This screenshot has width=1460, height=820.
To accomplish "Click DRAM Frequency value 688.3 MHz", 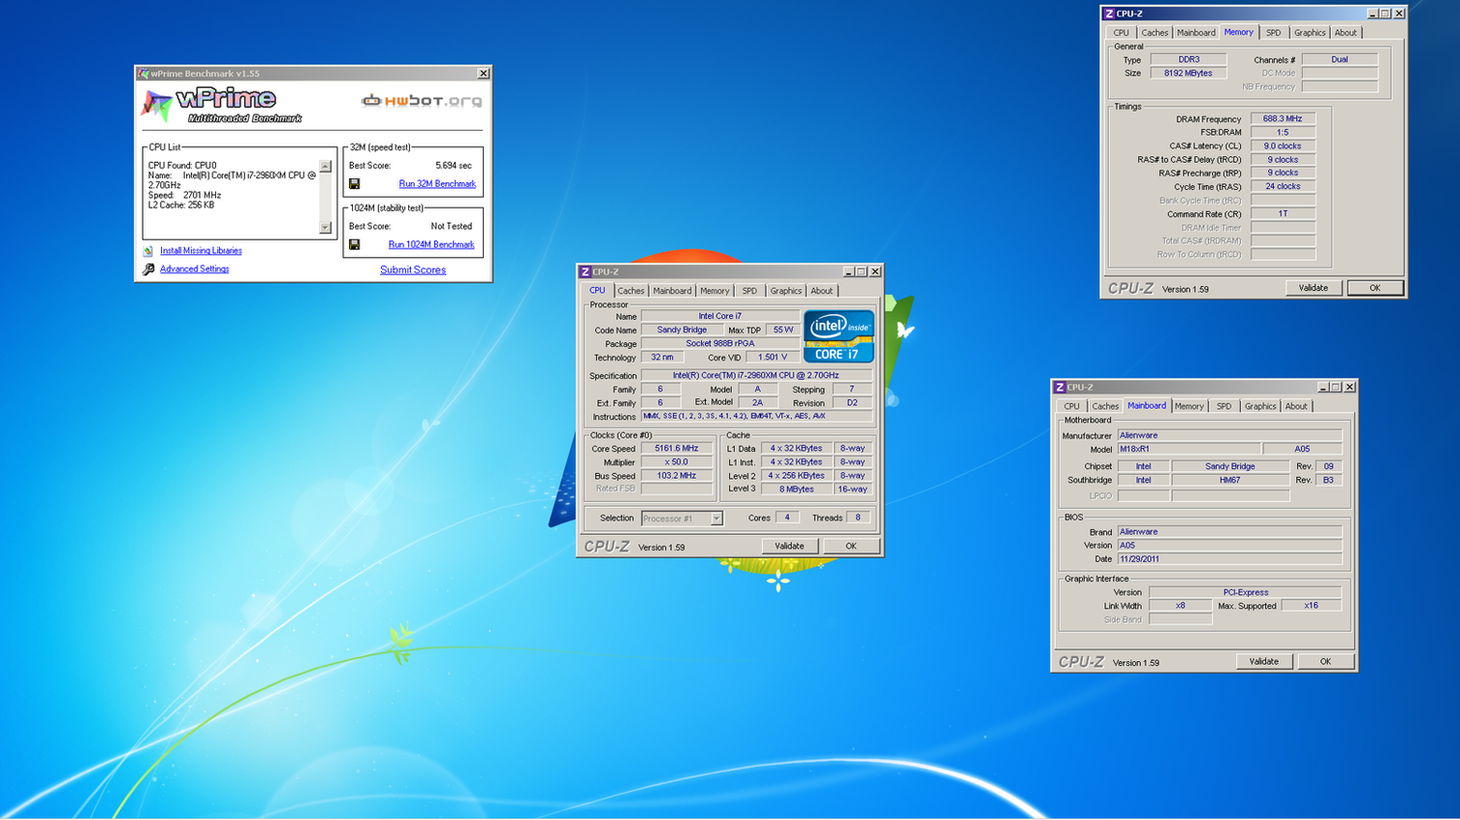I will pyautogui.click(x=1282, y=119).
